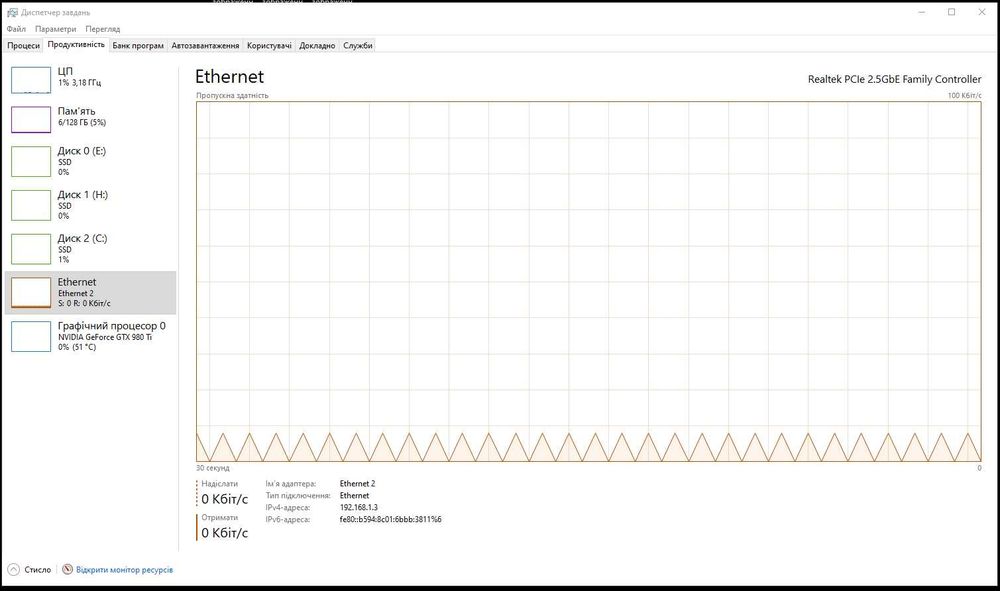
Task: Open the Користувачі tab
Action: [x=269, y=45]
